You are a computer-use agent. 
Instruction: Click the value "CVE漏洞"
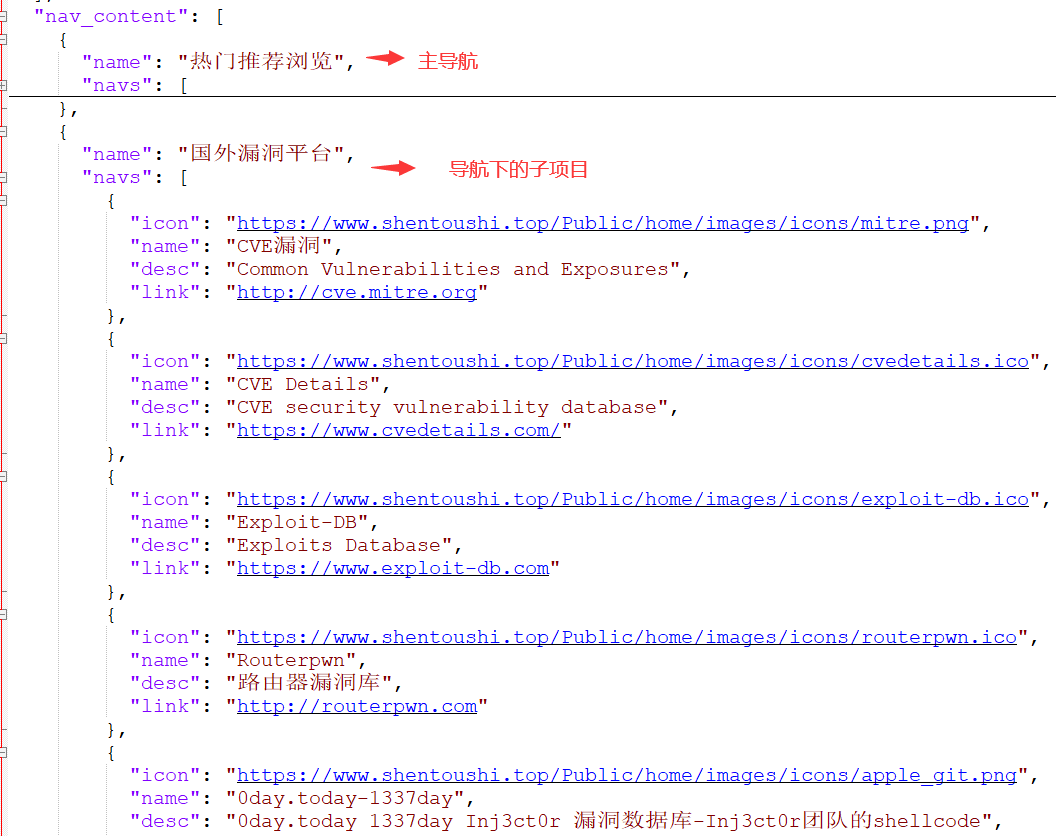(x=279, y=246)
